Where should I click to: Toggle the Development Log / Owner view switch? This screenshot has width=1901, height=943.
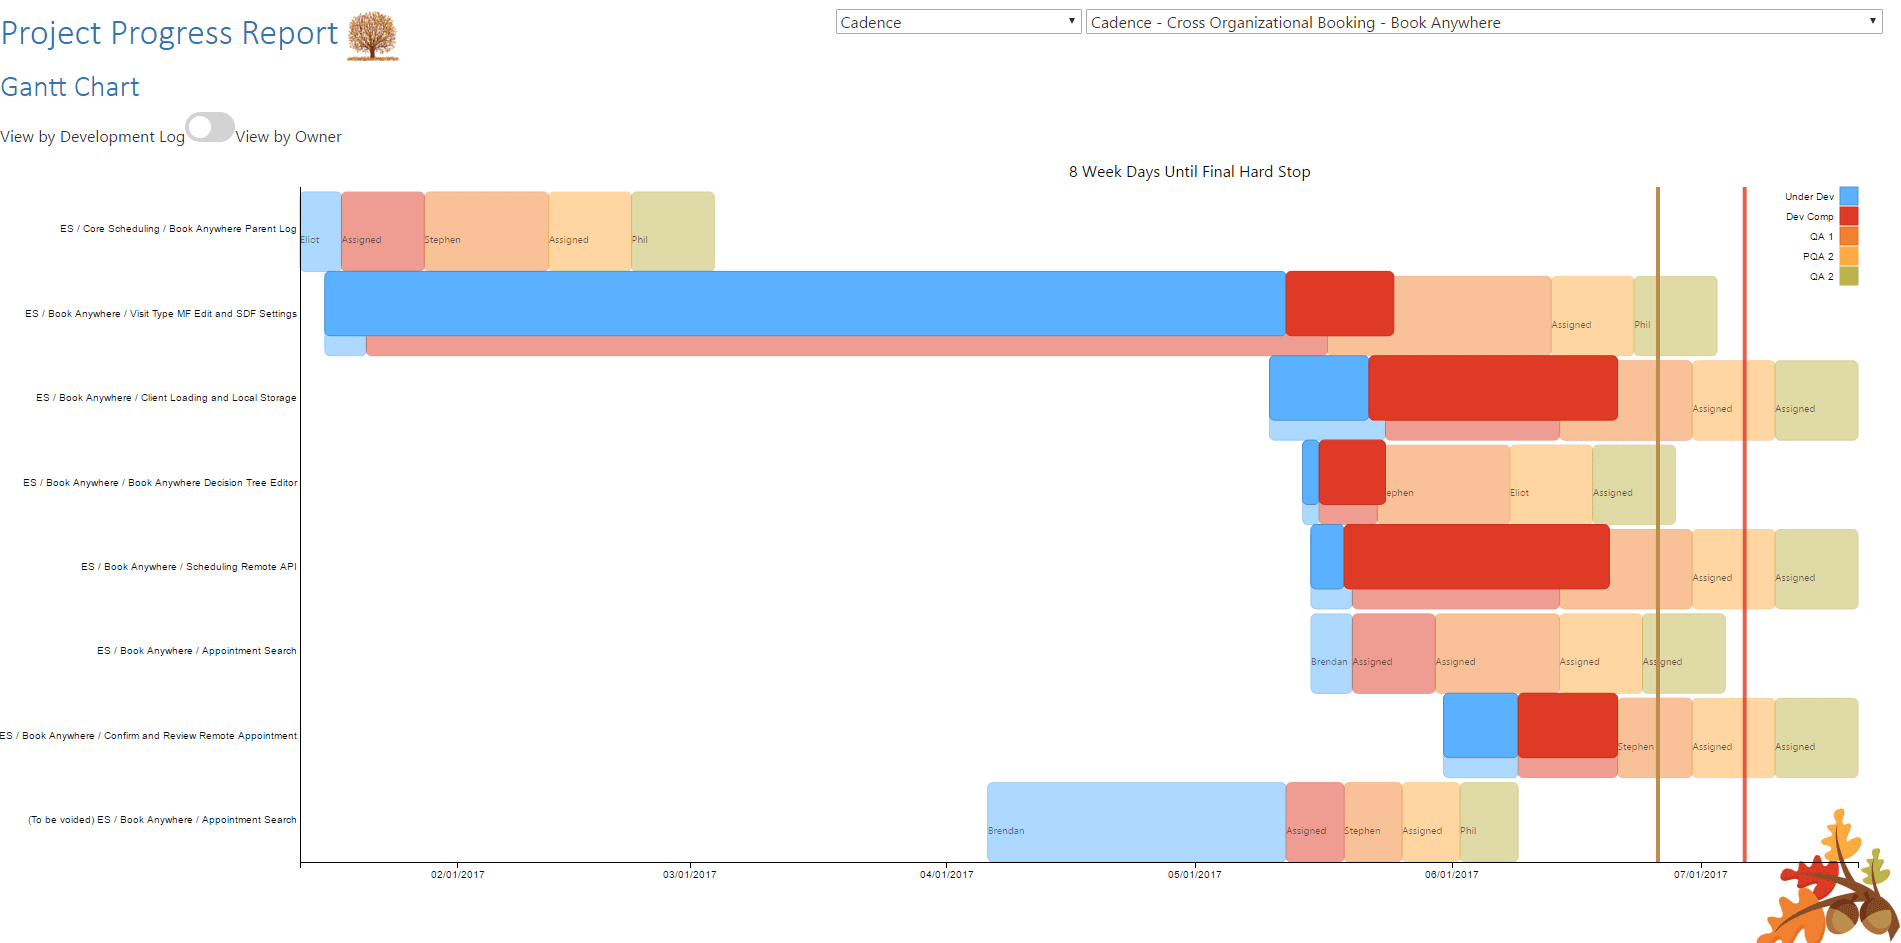click(x=210, y=127)
